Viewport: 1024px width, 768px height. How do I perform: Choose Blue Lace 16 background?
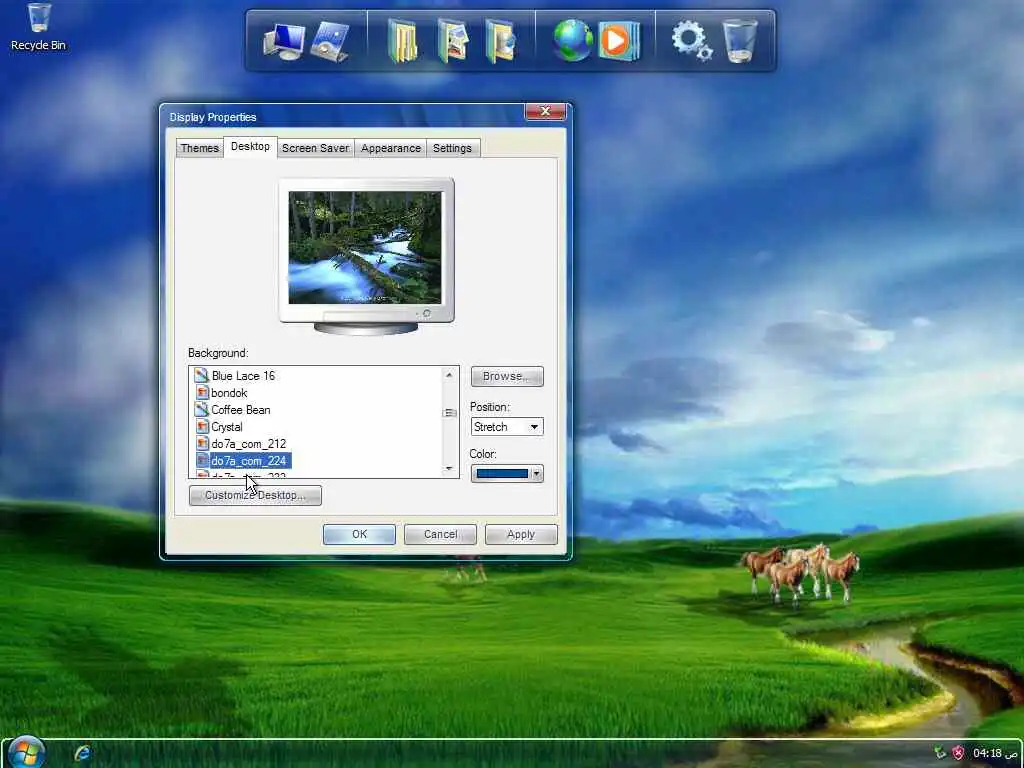click(243, 376)
